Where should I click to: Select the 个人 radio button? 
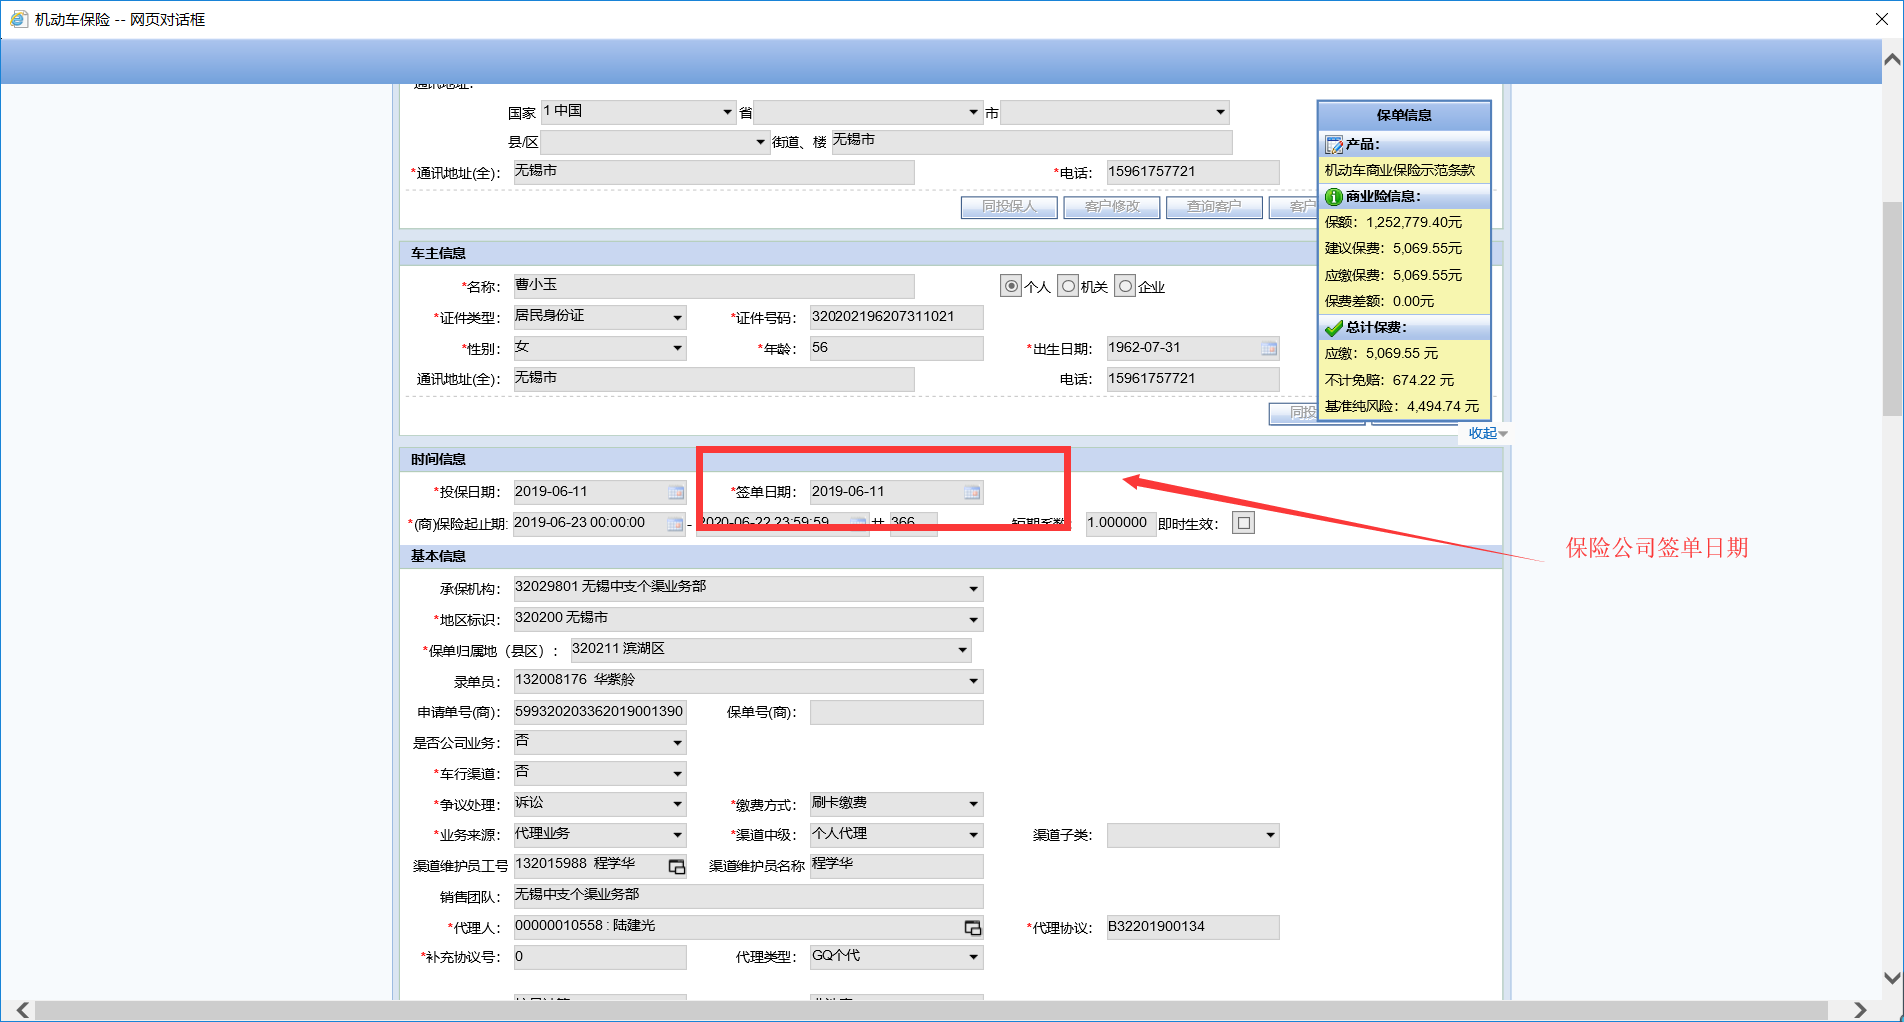point(1011,287)
